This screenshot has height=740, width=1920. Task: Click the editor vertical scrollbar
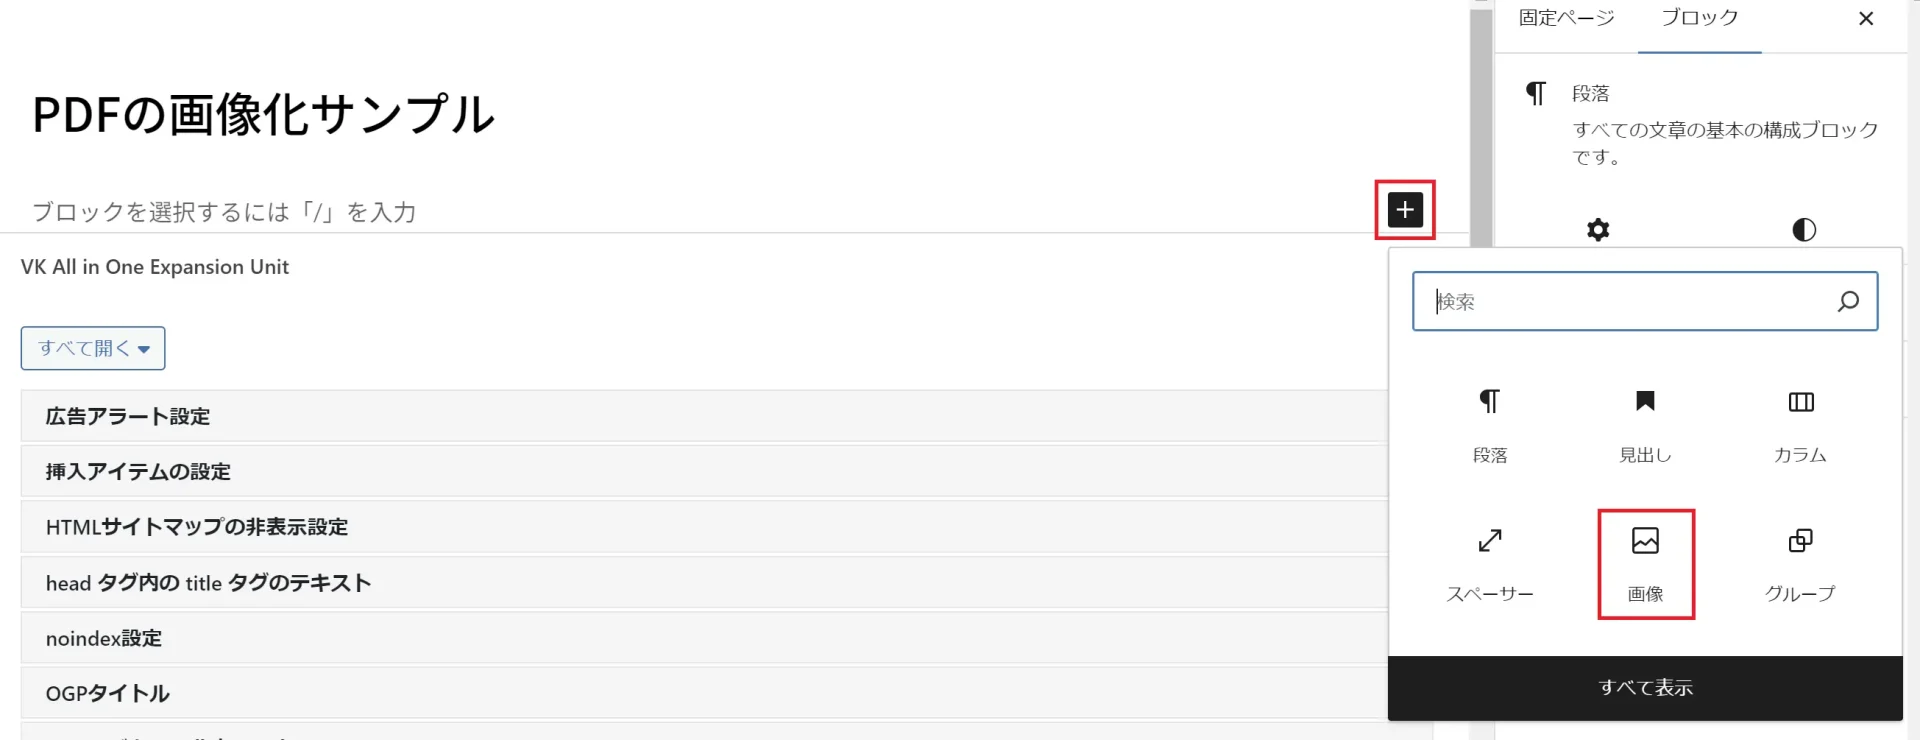tap(1481, 125)
